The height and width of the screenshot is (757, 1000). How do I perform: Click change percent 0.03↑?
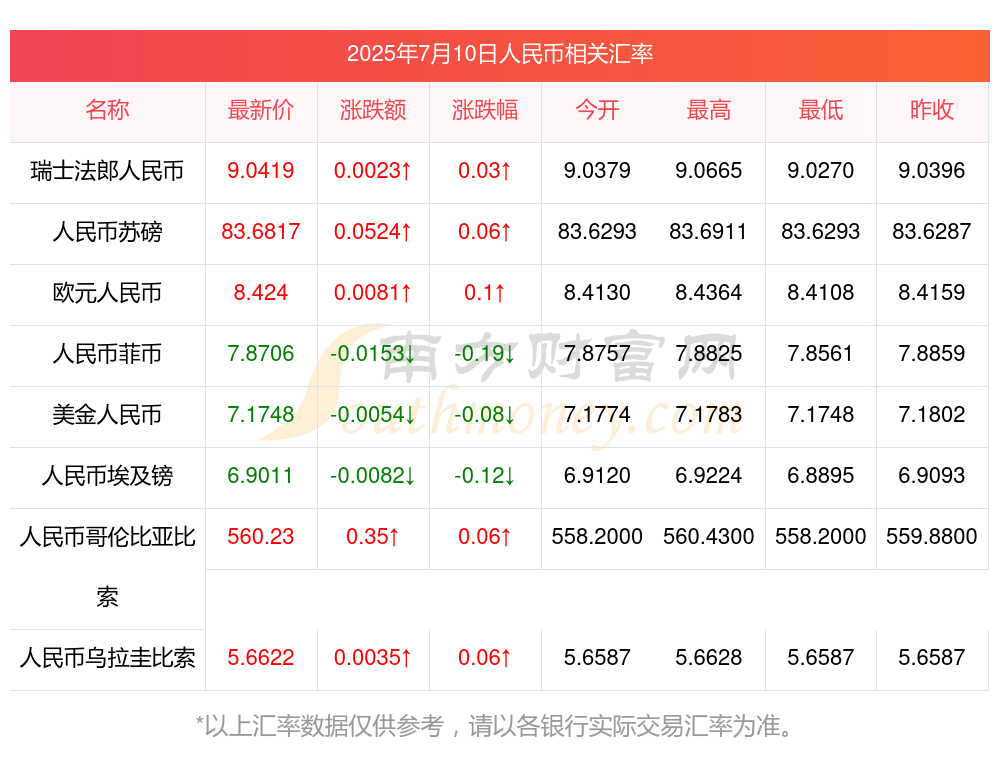tap(485, 171)
